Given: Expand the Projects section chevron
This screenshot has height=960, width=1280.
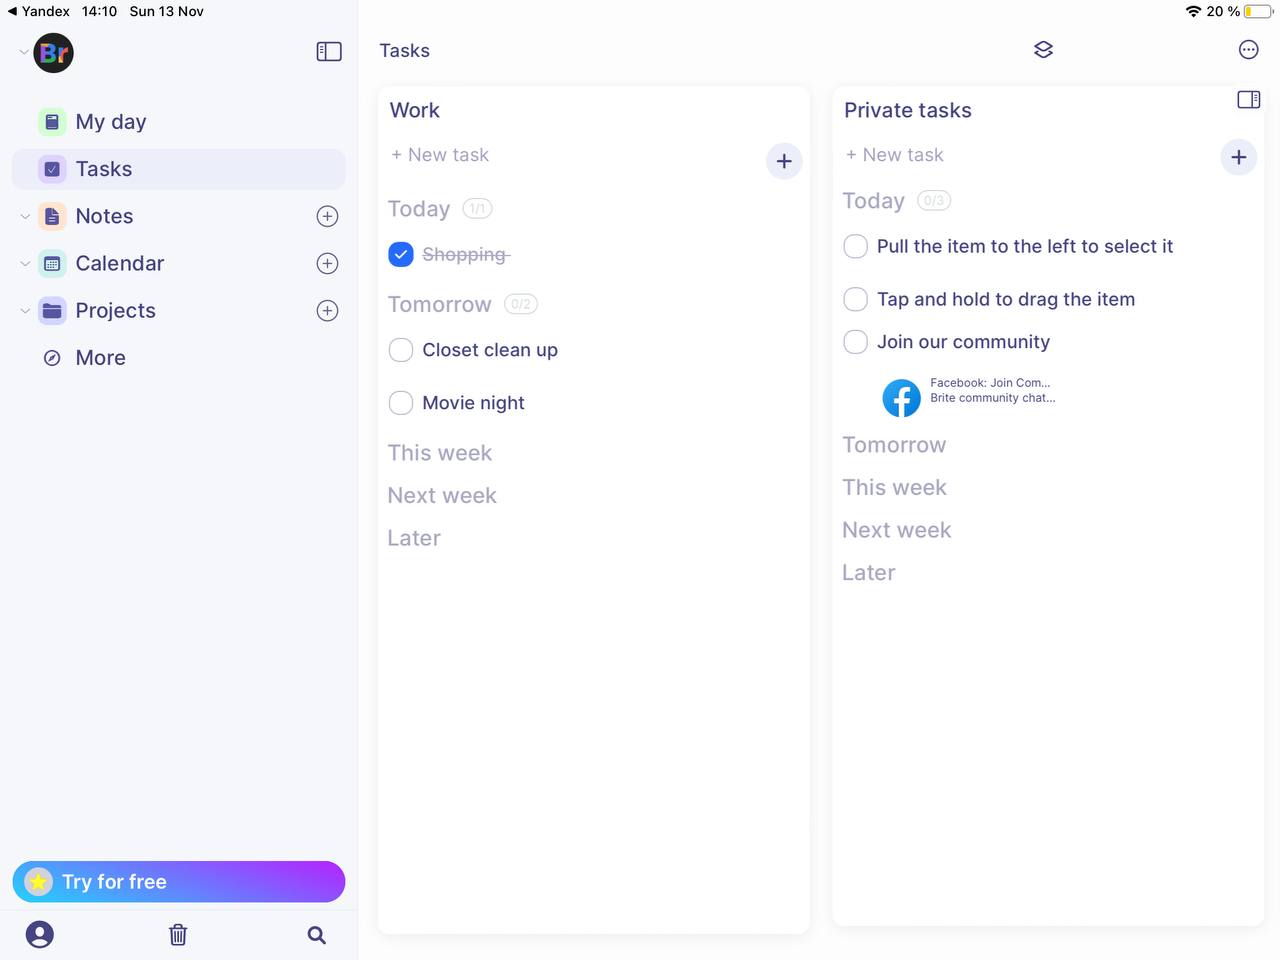Looking at the screenshot, I should coord(25,310).
